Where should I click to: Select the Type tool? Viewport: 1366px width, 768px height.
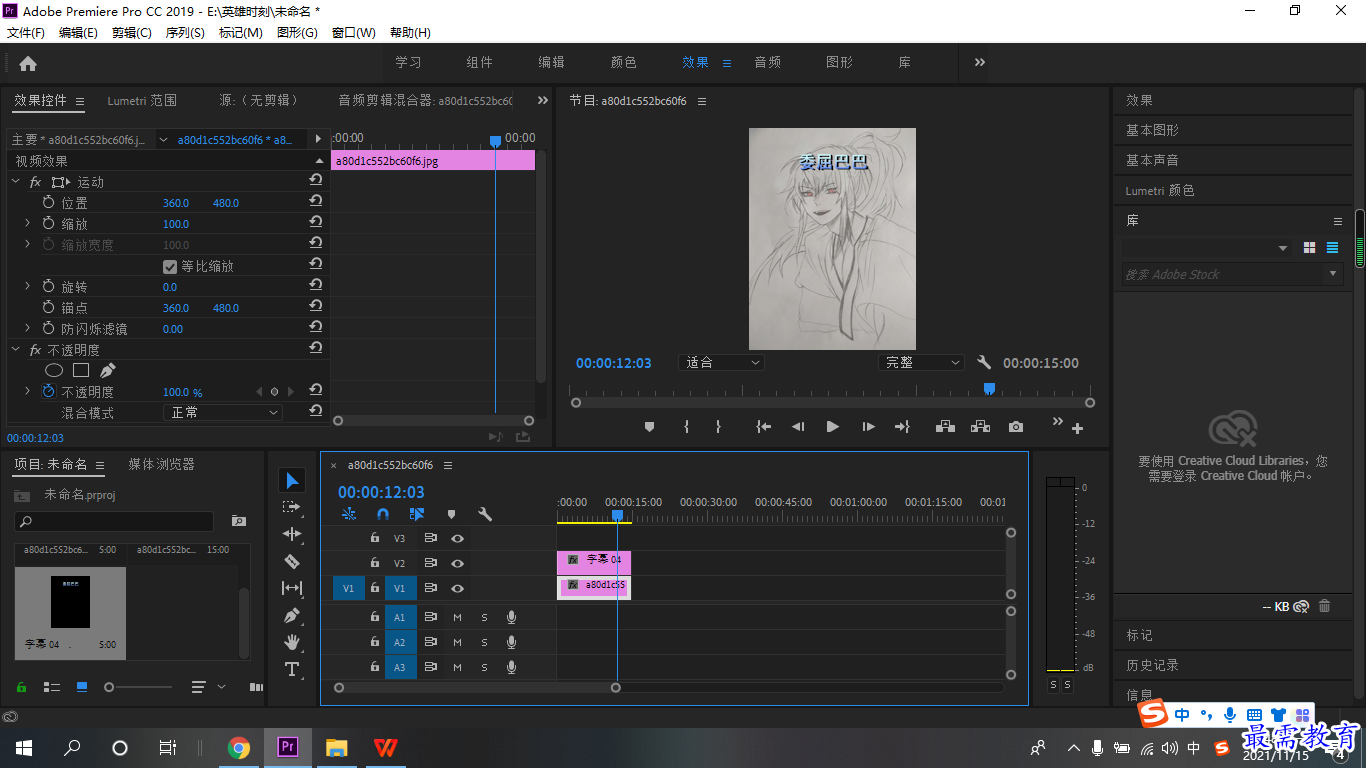click(x=292, y=669)
